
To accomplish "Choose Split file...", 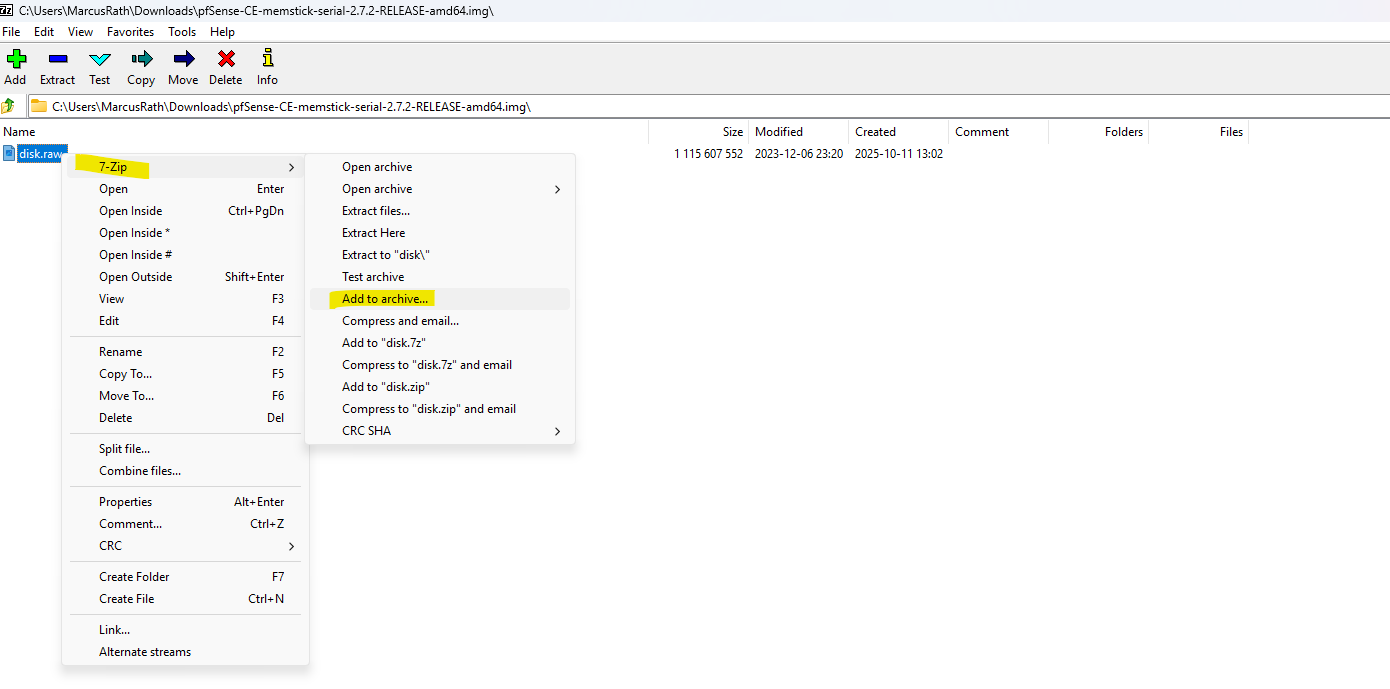I will coord(185,449).
